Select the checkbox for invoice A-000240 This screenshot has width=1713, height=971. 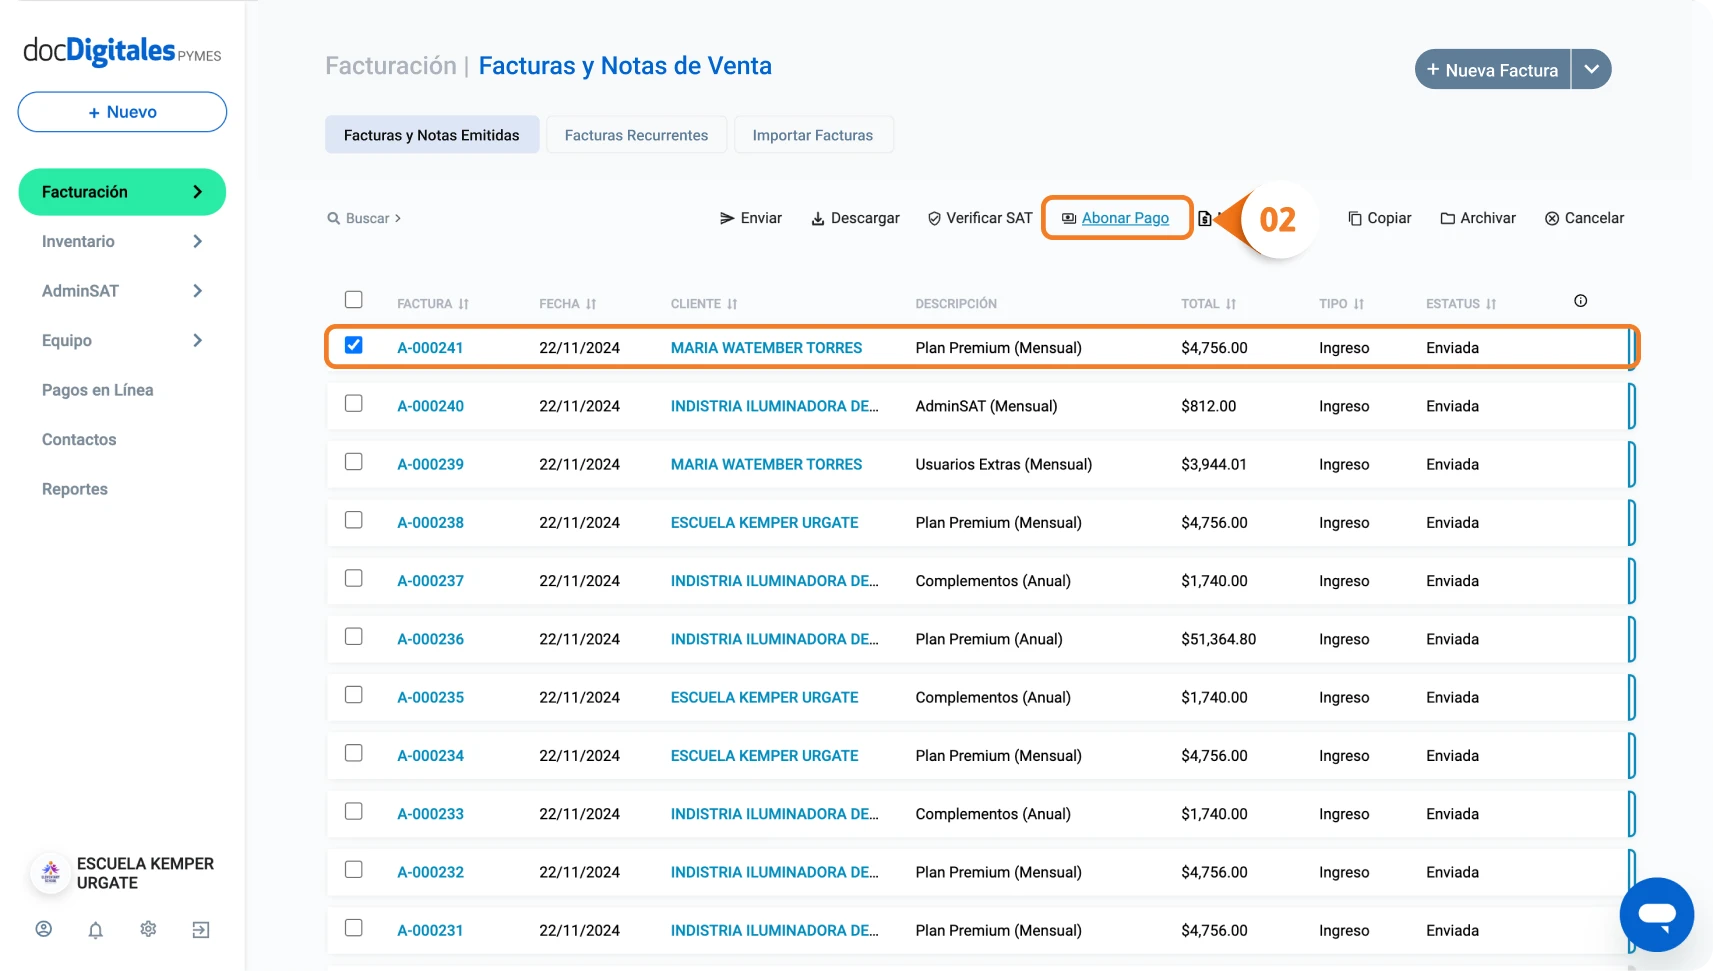tap(354, 404)
